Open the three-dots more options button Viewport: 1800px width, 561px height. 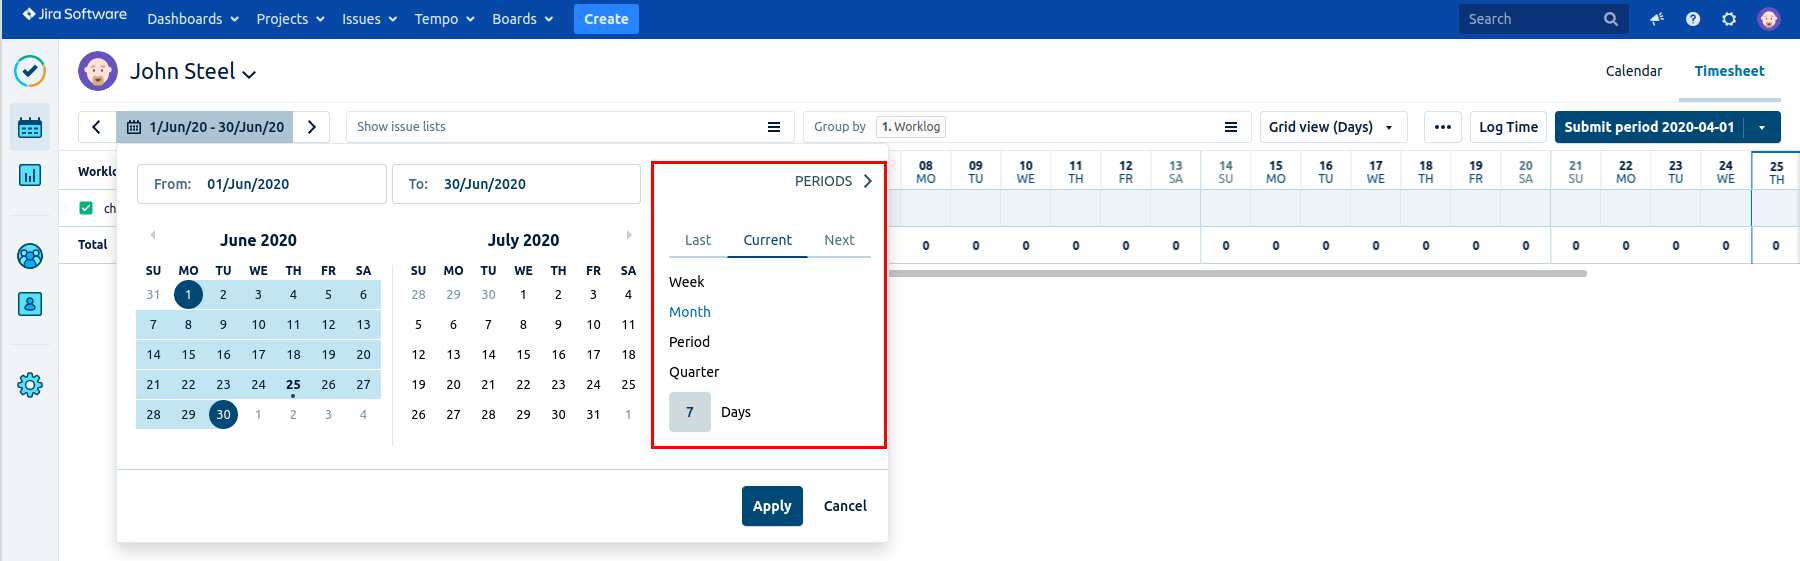(x=1442, y=127)
